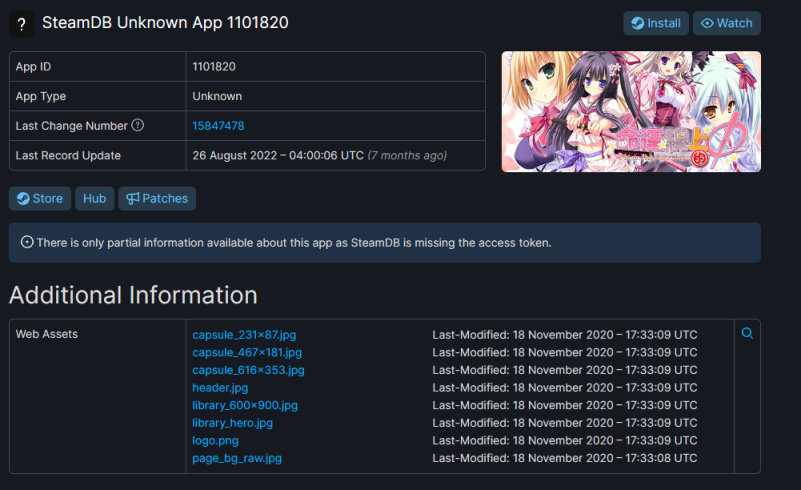Click the magnifier icon in Web Assets
The width and height of the screenshot is (801, 490).
tap(747, 333)
